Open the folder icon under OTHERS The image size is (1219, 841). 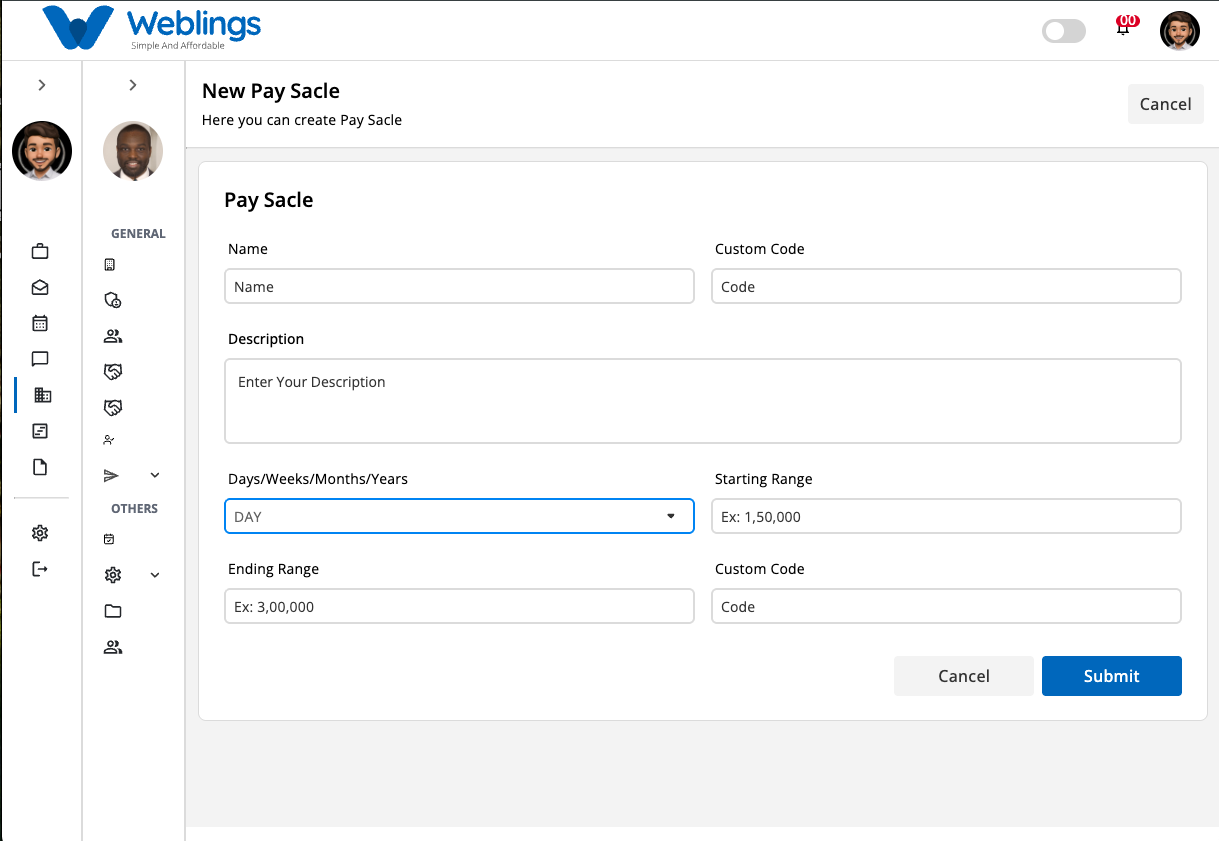(x=113, y=611)
